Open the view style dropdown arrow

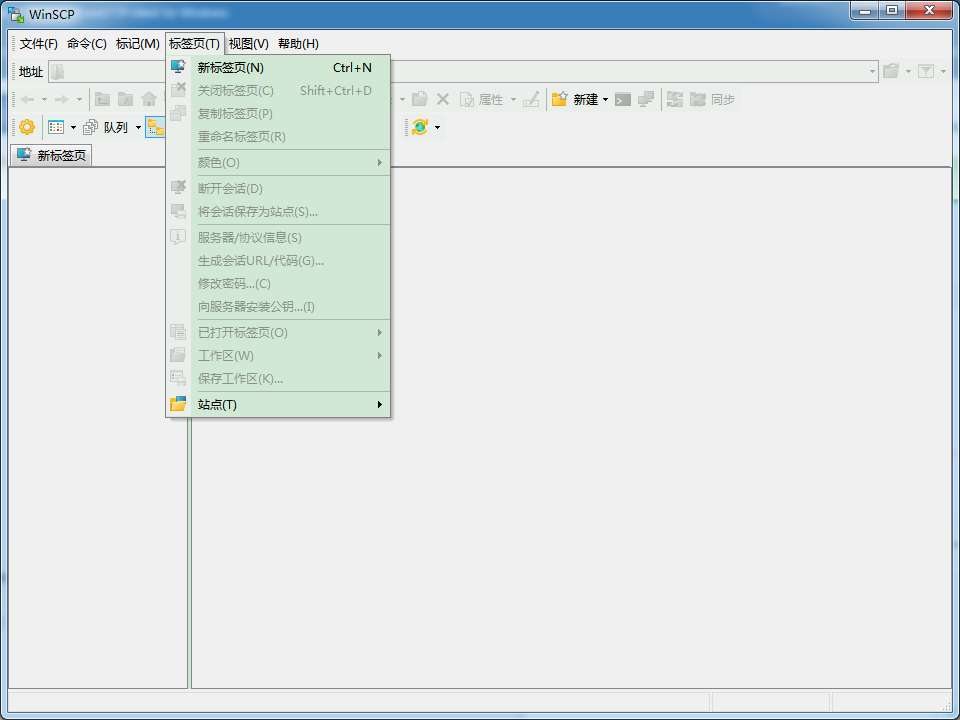(x=73, y=128)
